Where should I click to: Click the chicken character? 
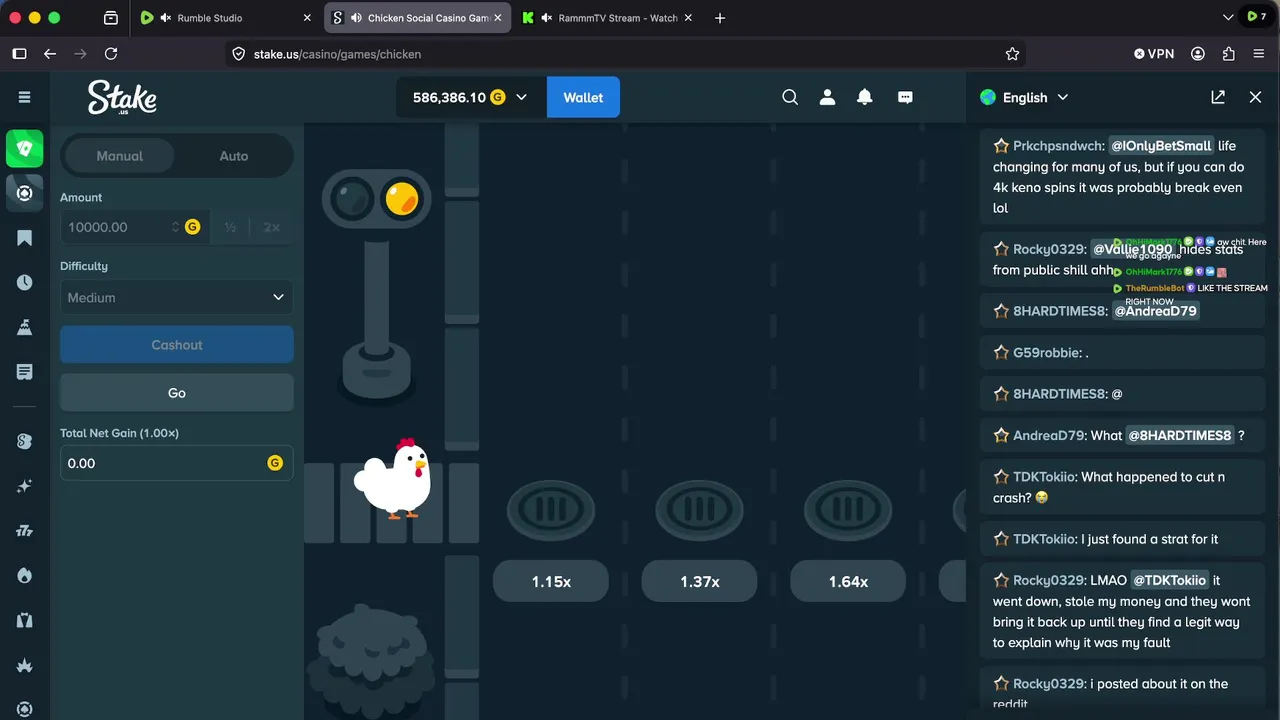click(393, 479)
